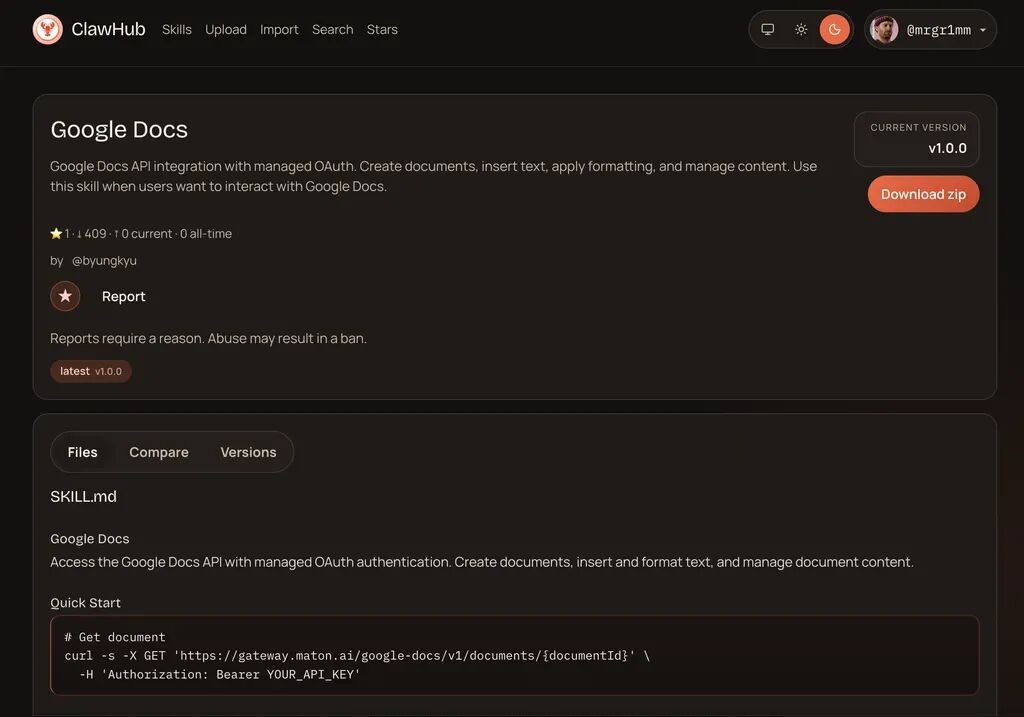Open the Search nav item

(x=332, y=29)
